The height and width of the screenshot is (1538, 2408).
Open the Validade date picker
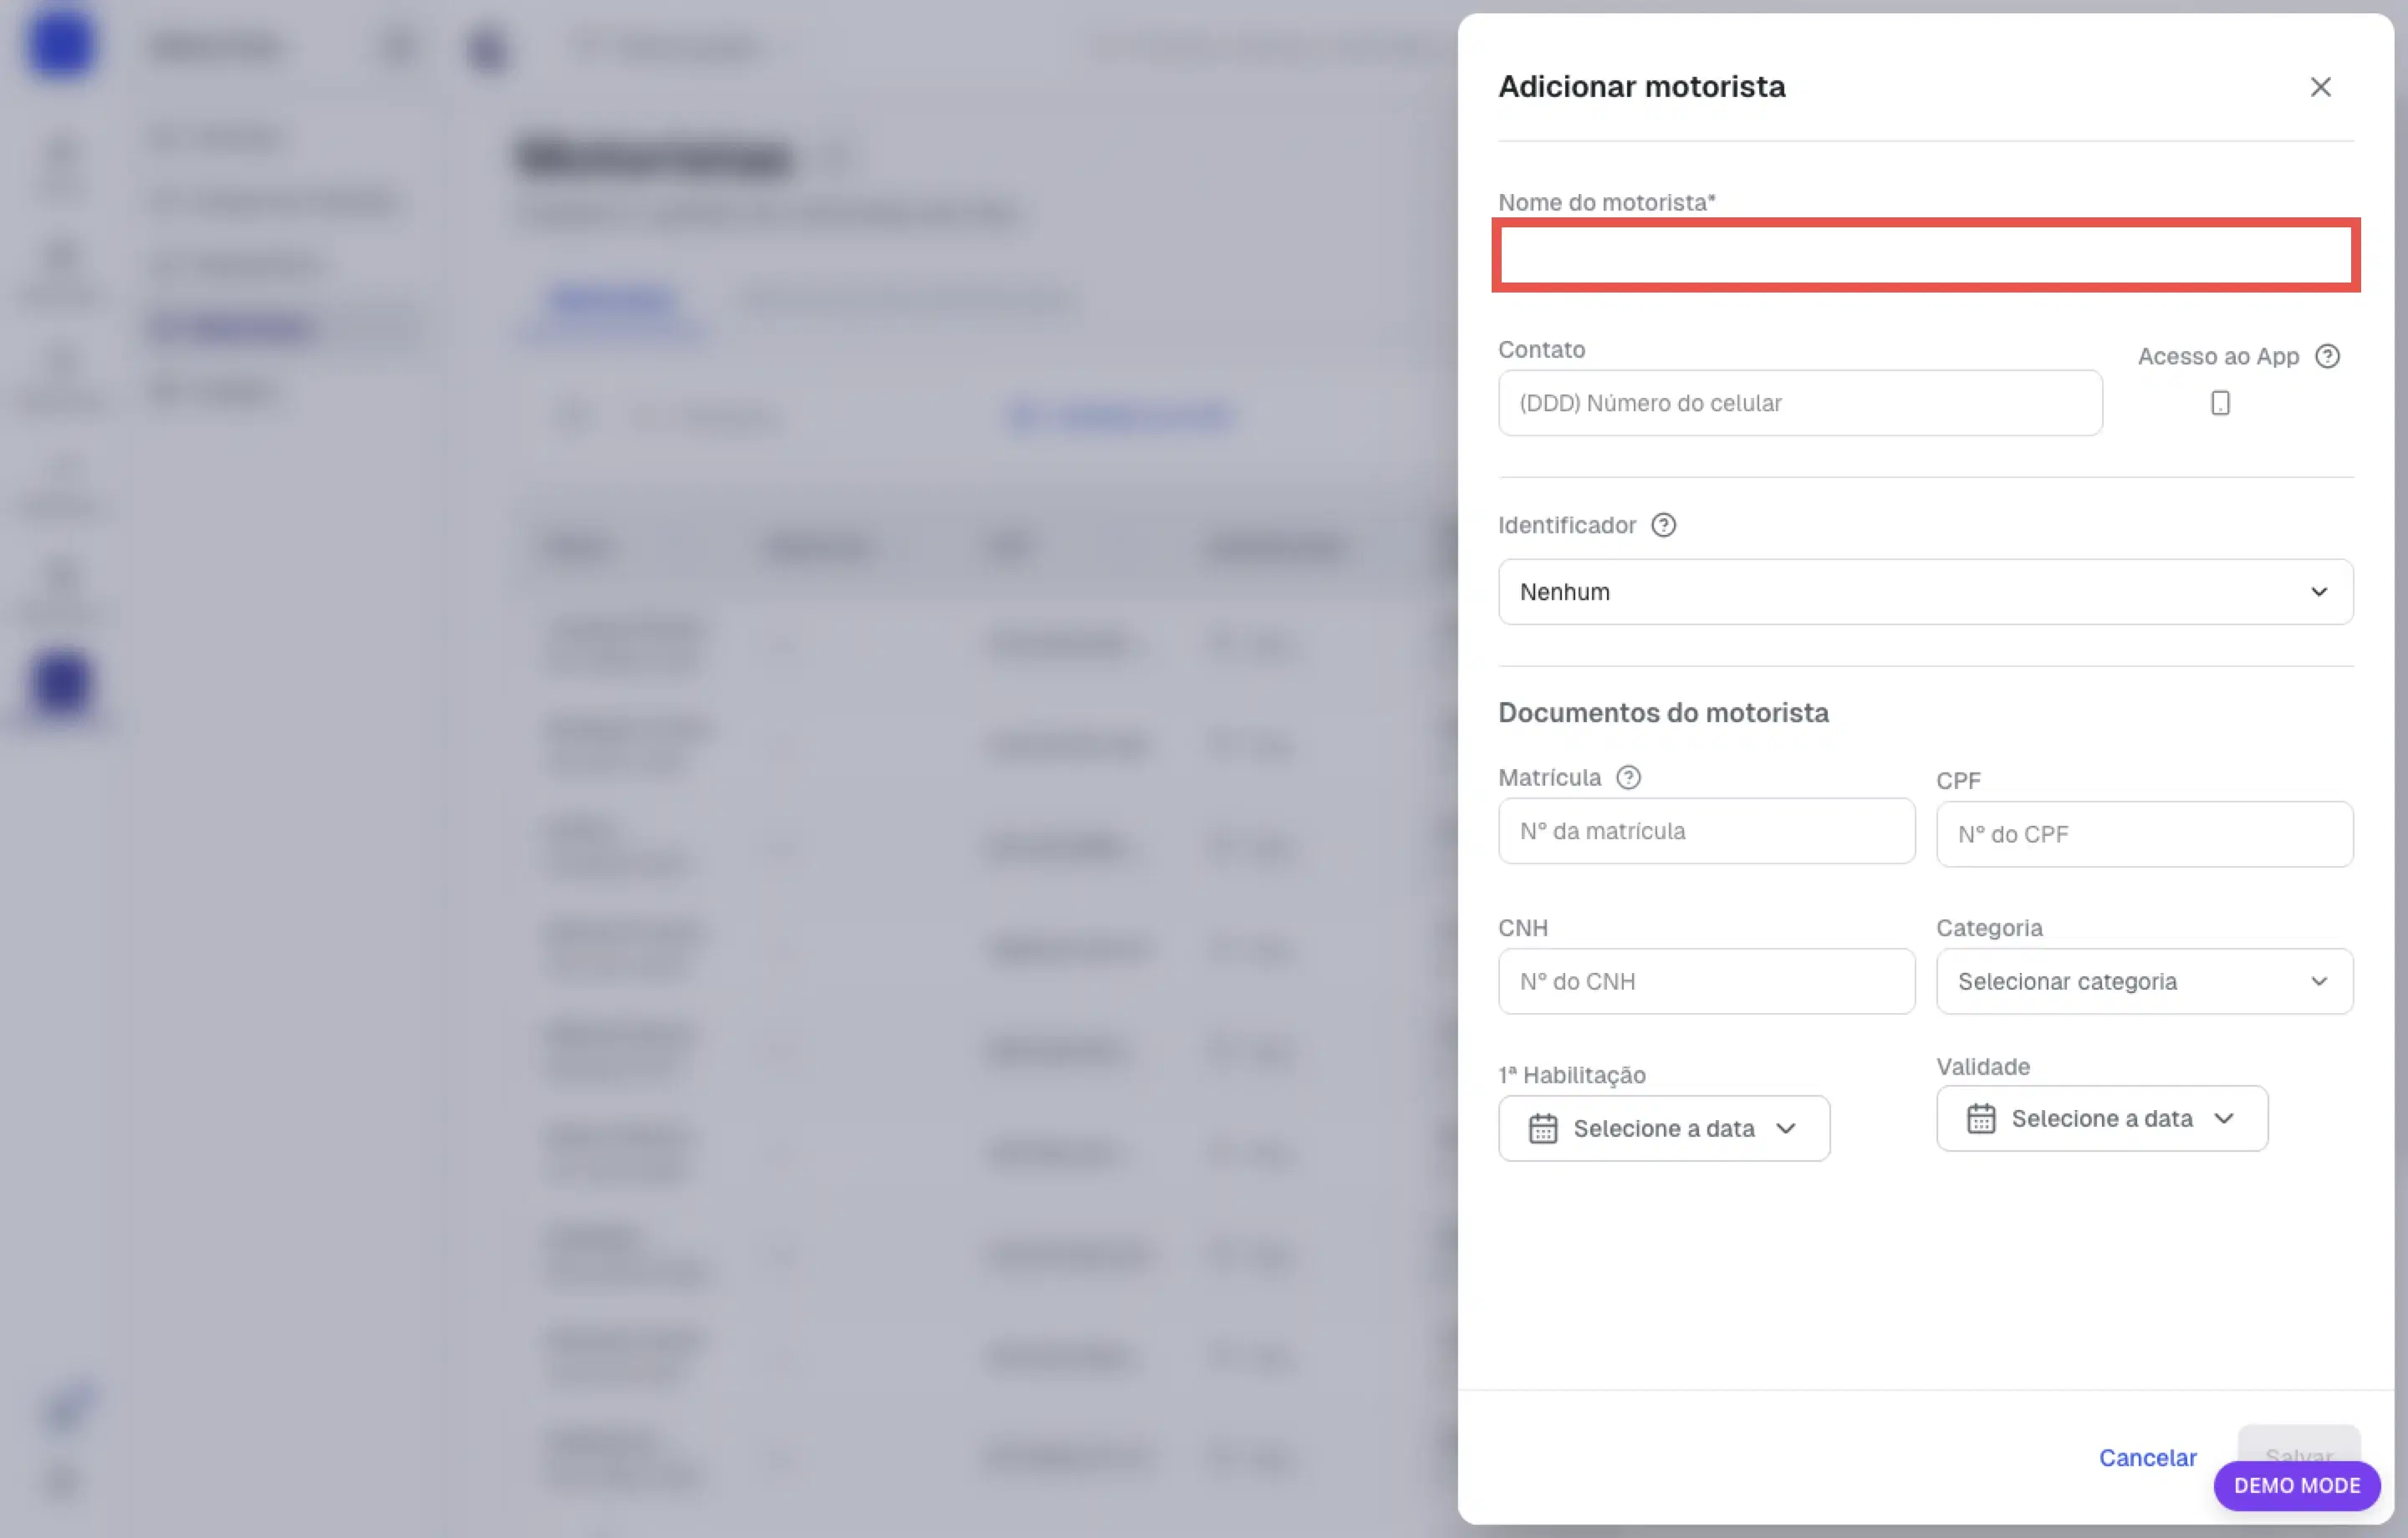(x=2101, y=1118)
